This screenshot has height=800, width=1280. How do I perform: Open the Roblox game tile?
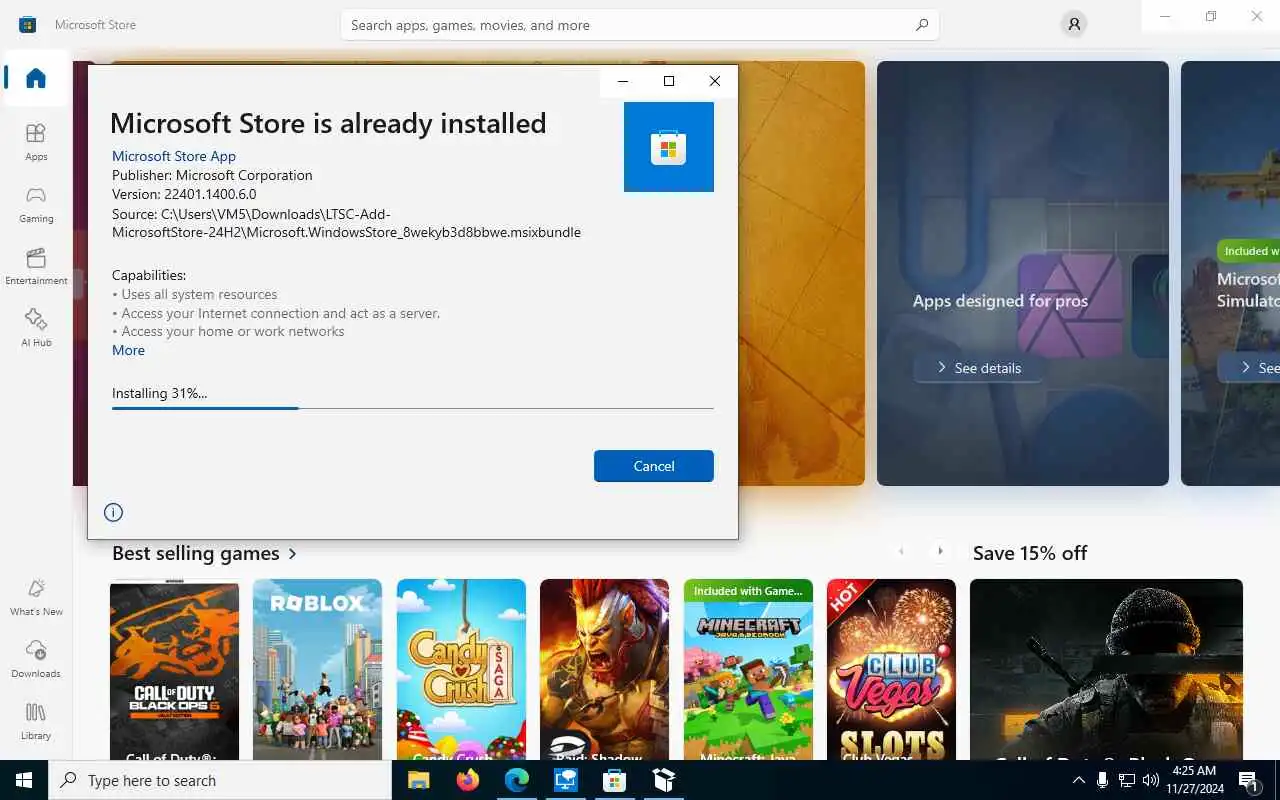(x=317, y=669)
